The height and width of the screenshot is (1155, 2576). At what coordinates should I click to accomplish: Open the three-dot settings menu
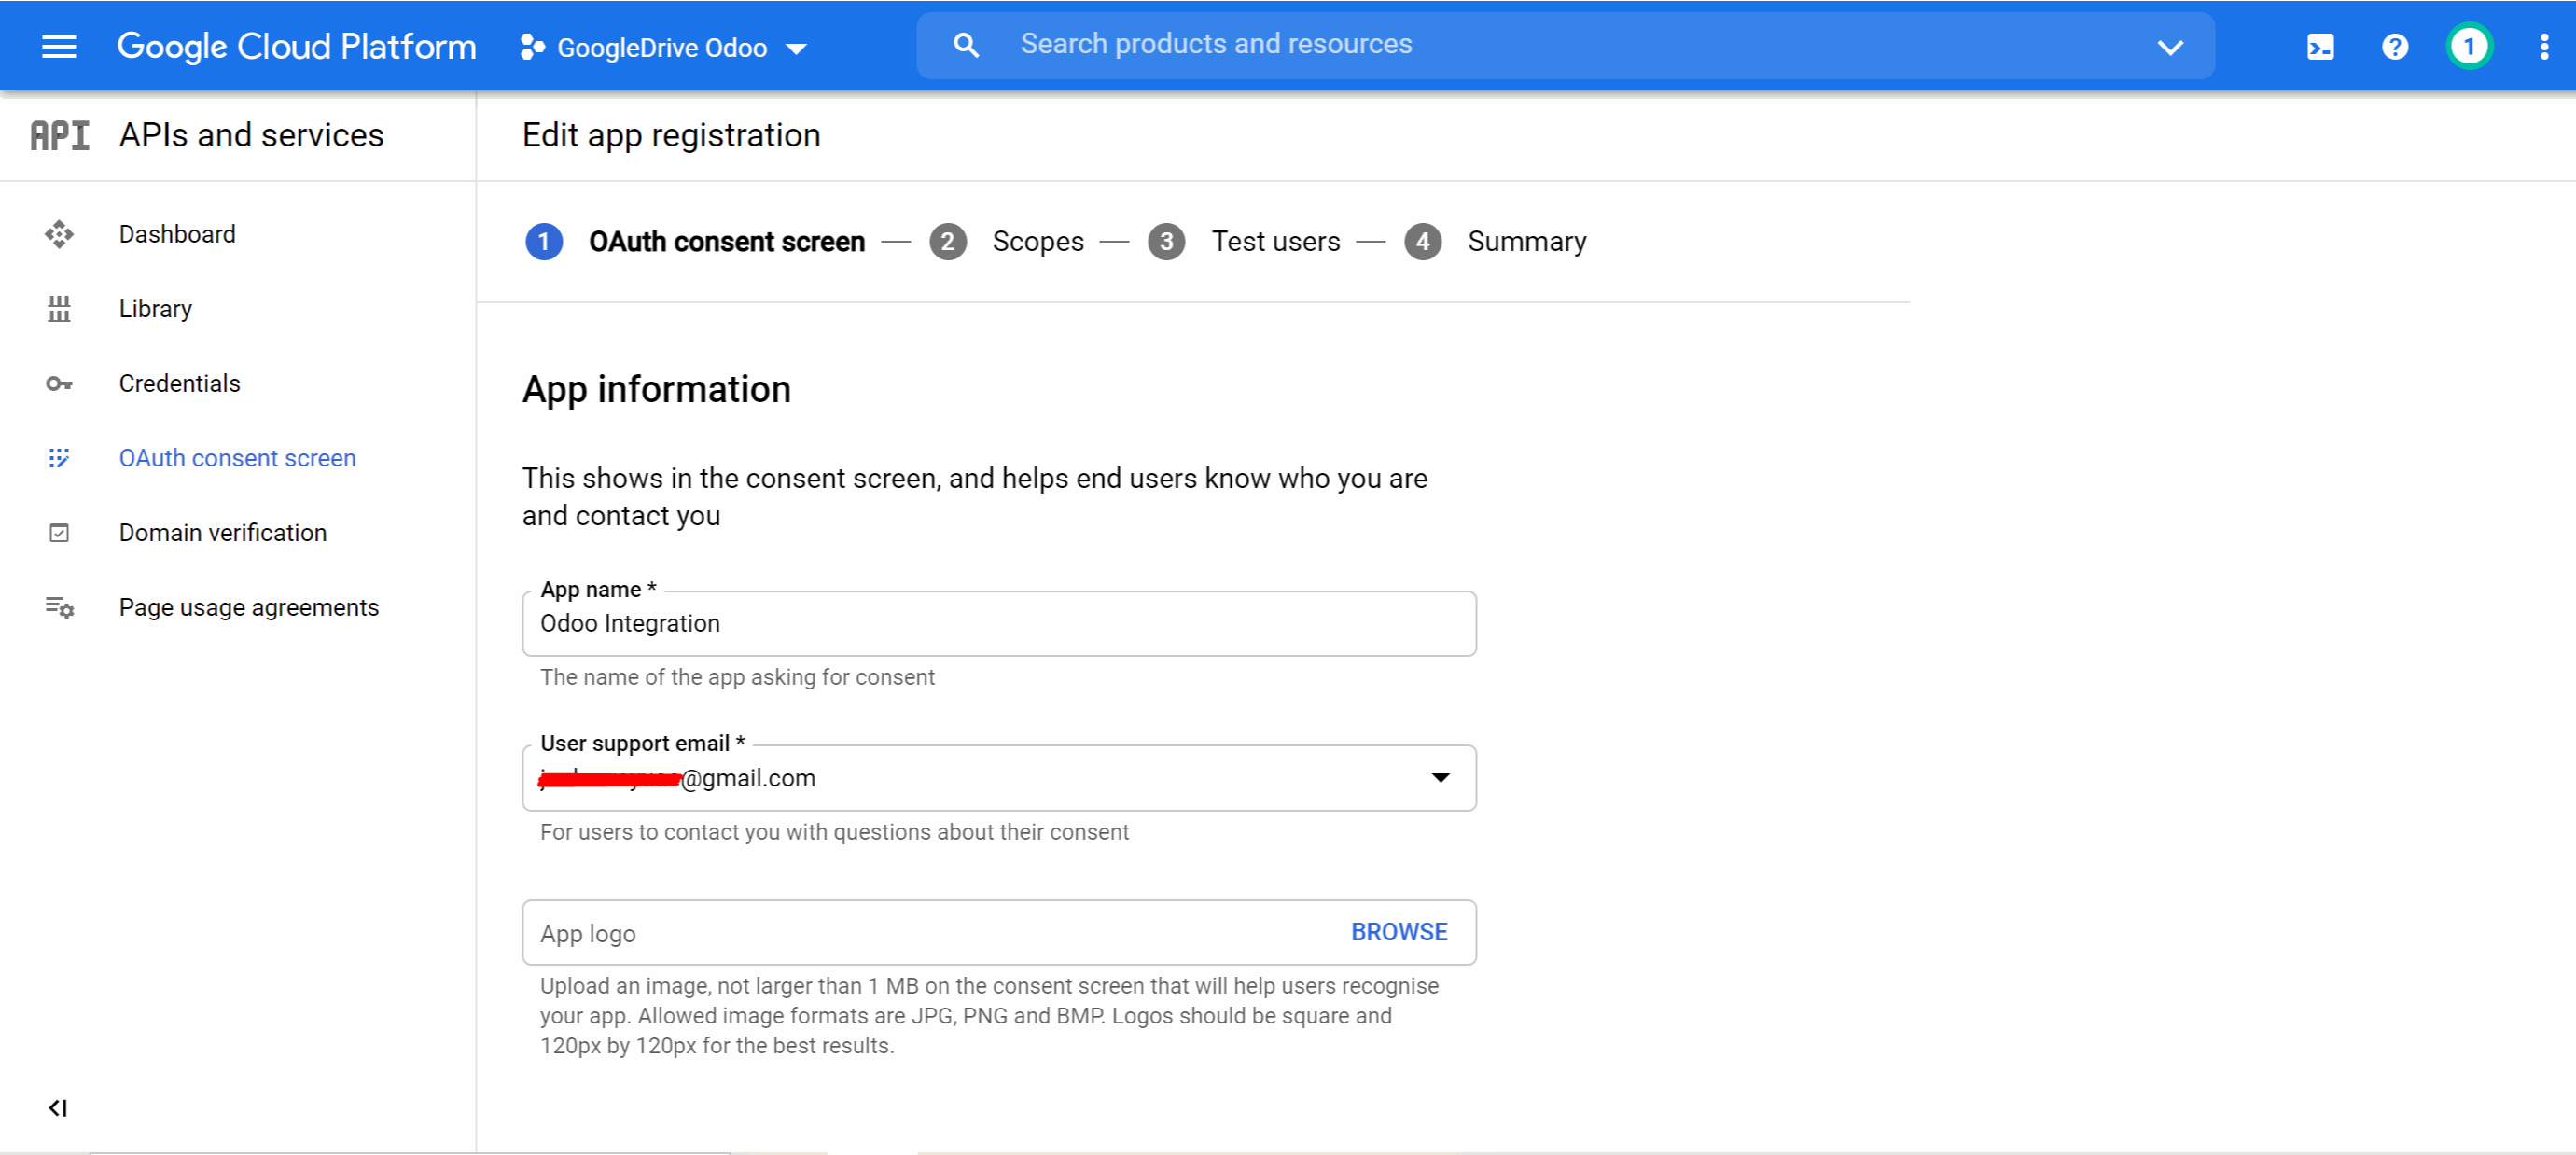click(x=2544, y=47)
